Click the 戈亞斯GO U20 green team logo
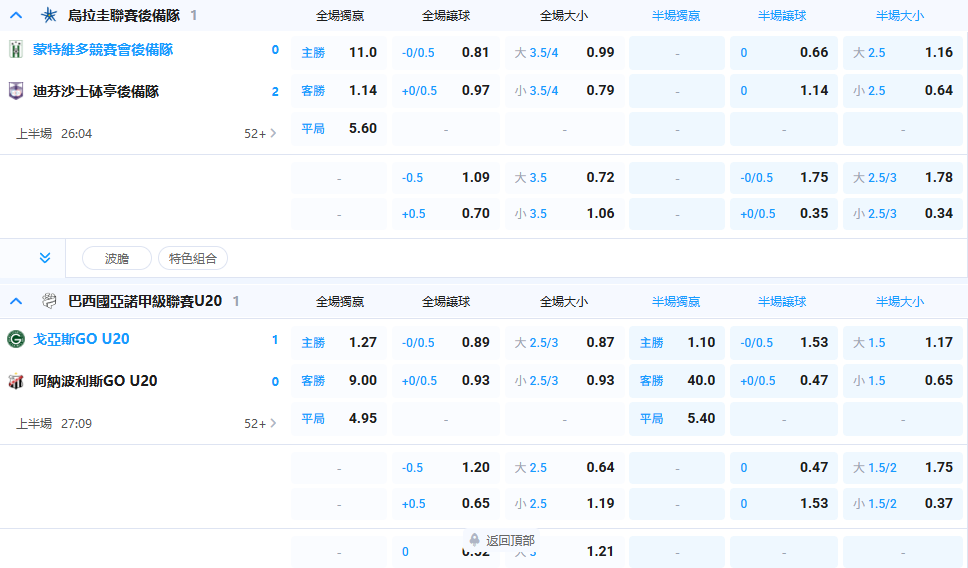Screen dimensions: 968x568 (x=16, y=339)
